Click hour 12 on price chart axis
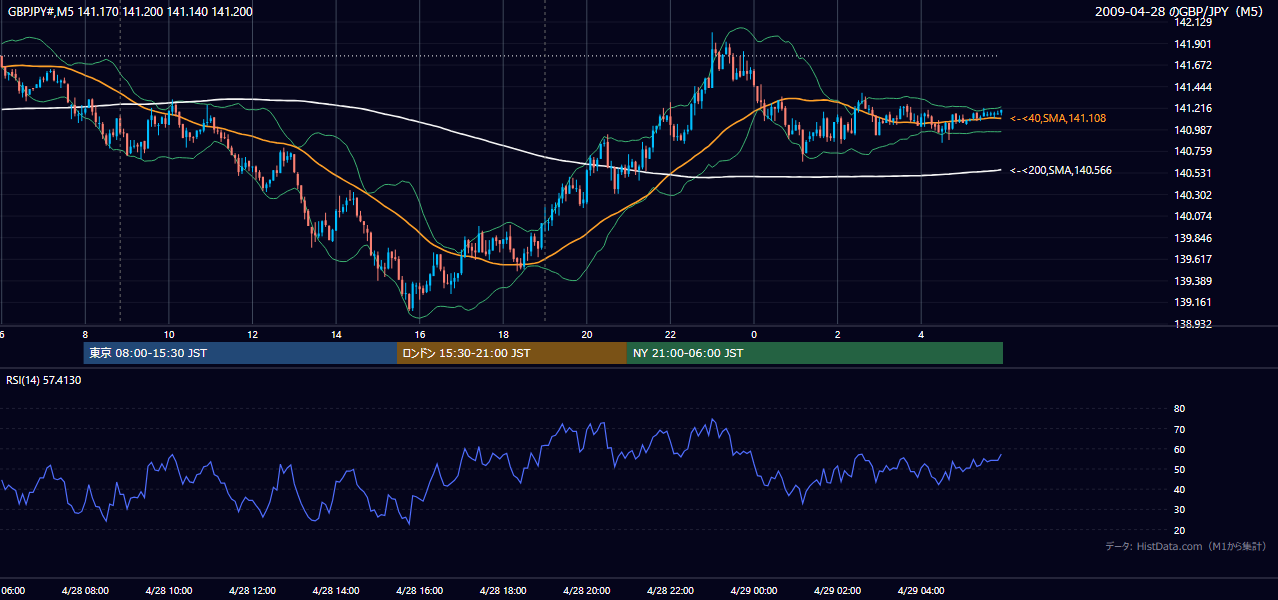This screenshot has height=600, width=1278. click(x=252, y=335)
